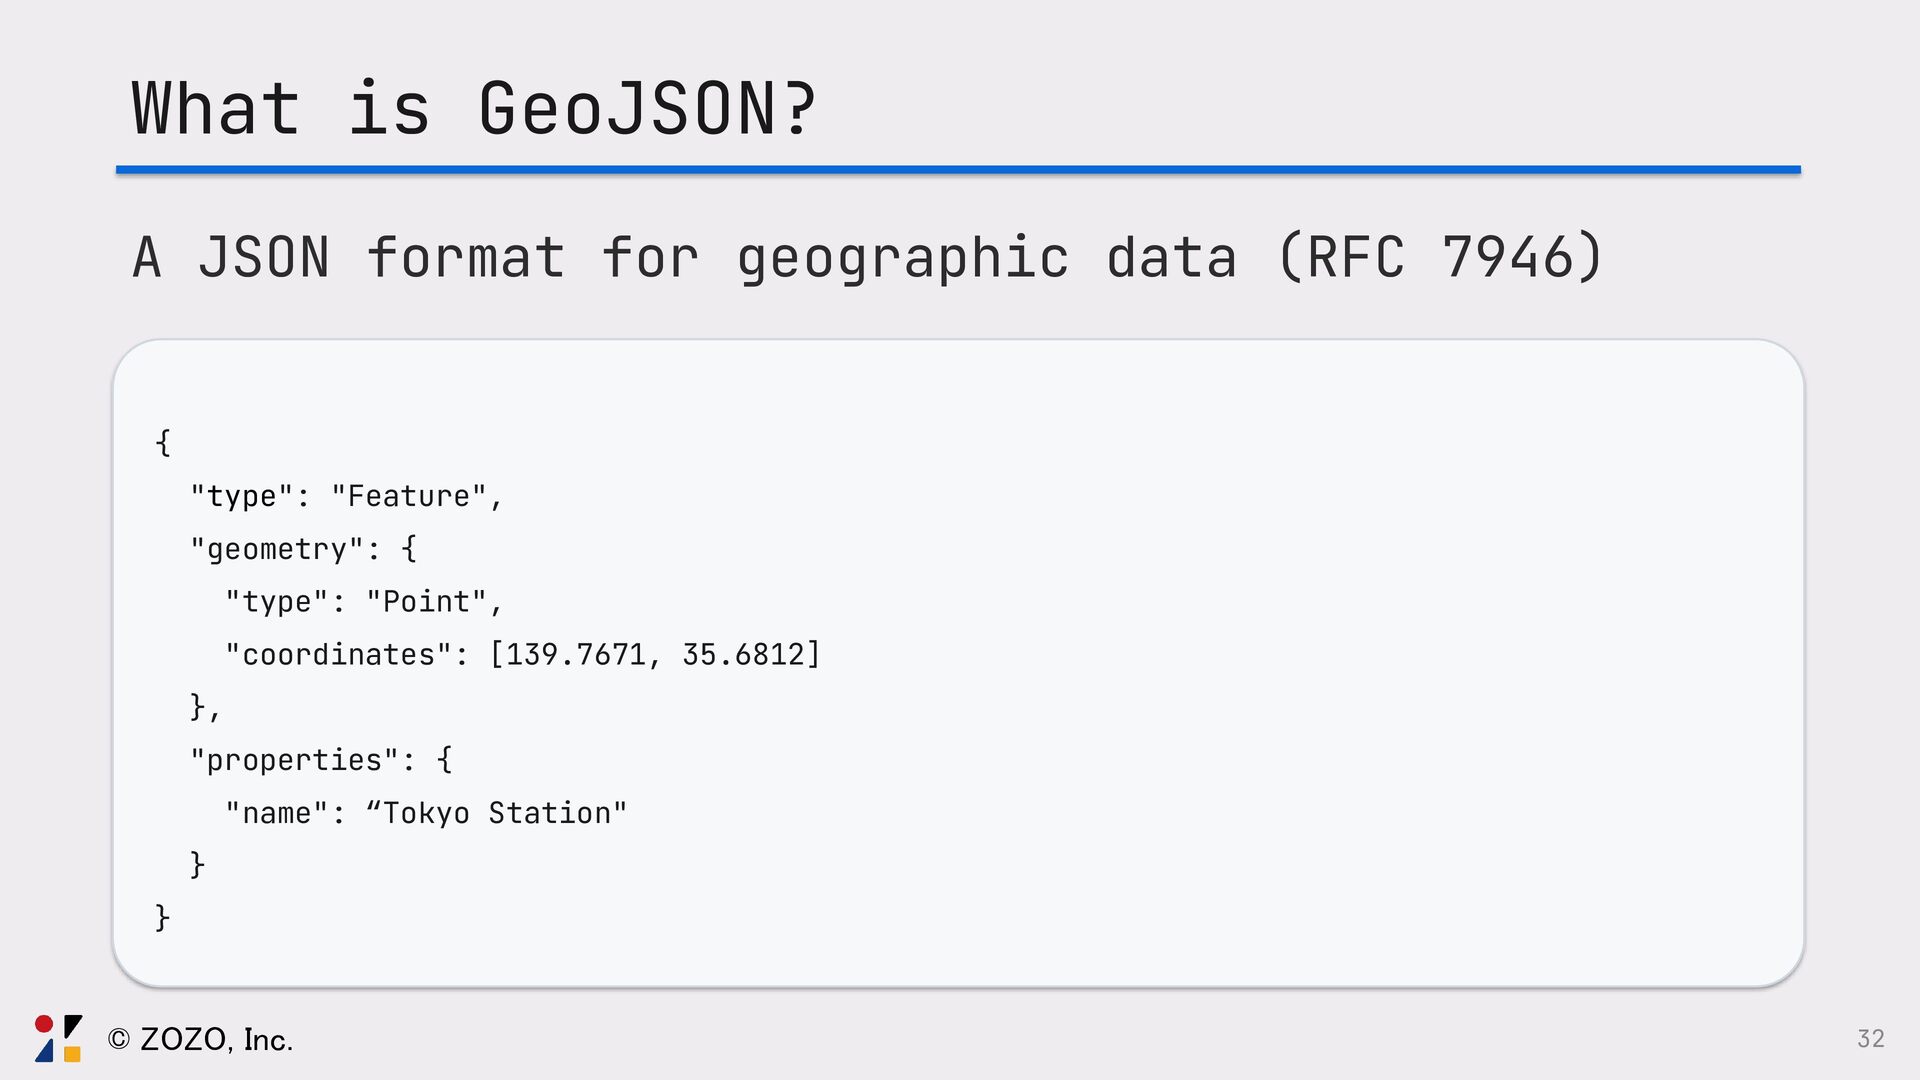This screenshot has height=1080, width=1920.
Task: Select the longitude value 139.7671
Action: coord(576,655)
